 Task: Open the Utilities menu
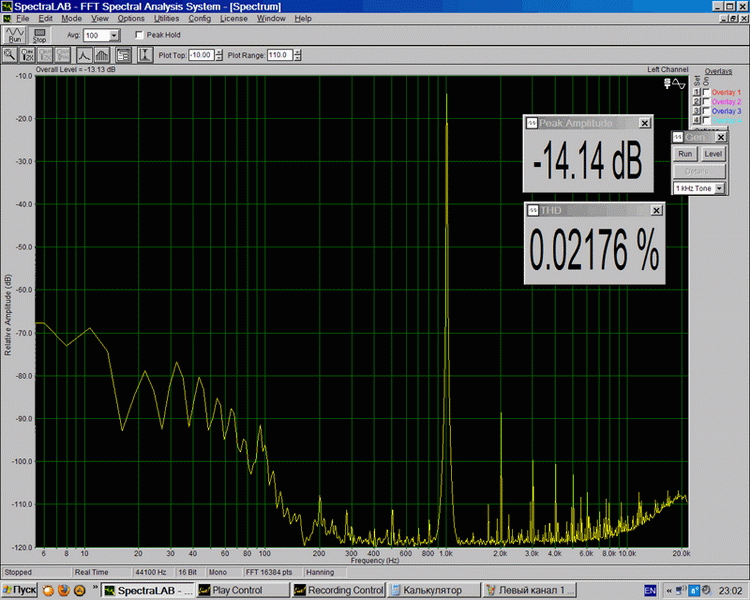(166, 18)
